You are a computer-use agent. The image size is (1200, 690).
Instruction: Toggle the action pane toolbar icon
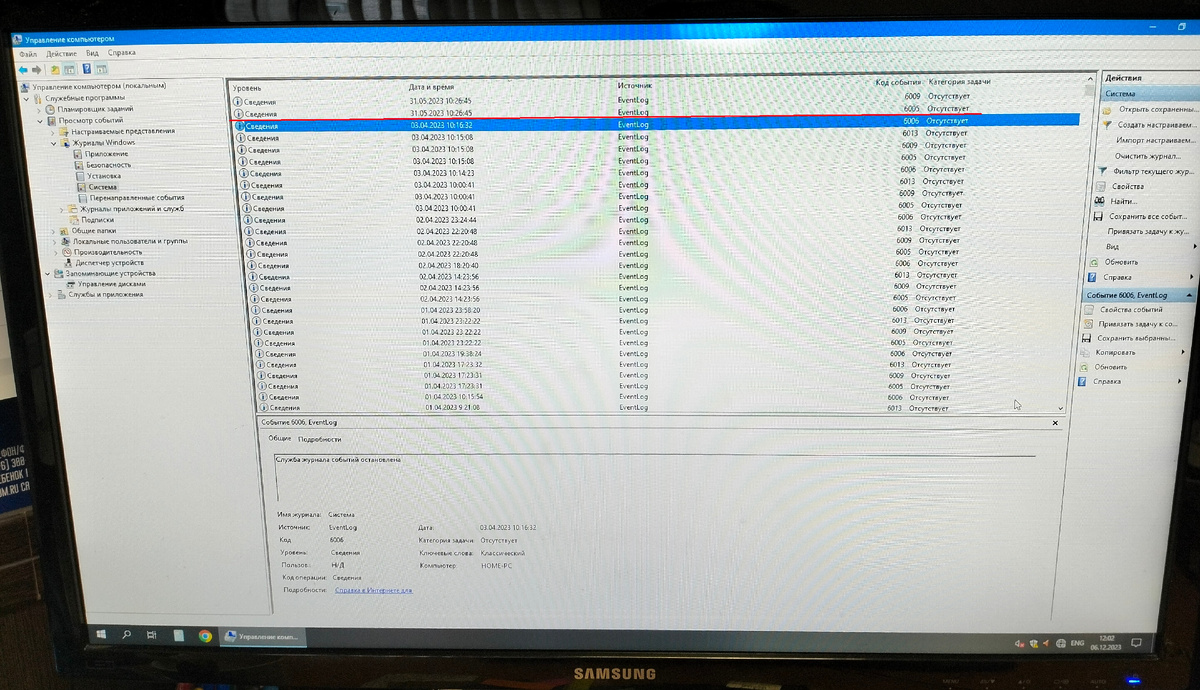(x=102, y=69)
